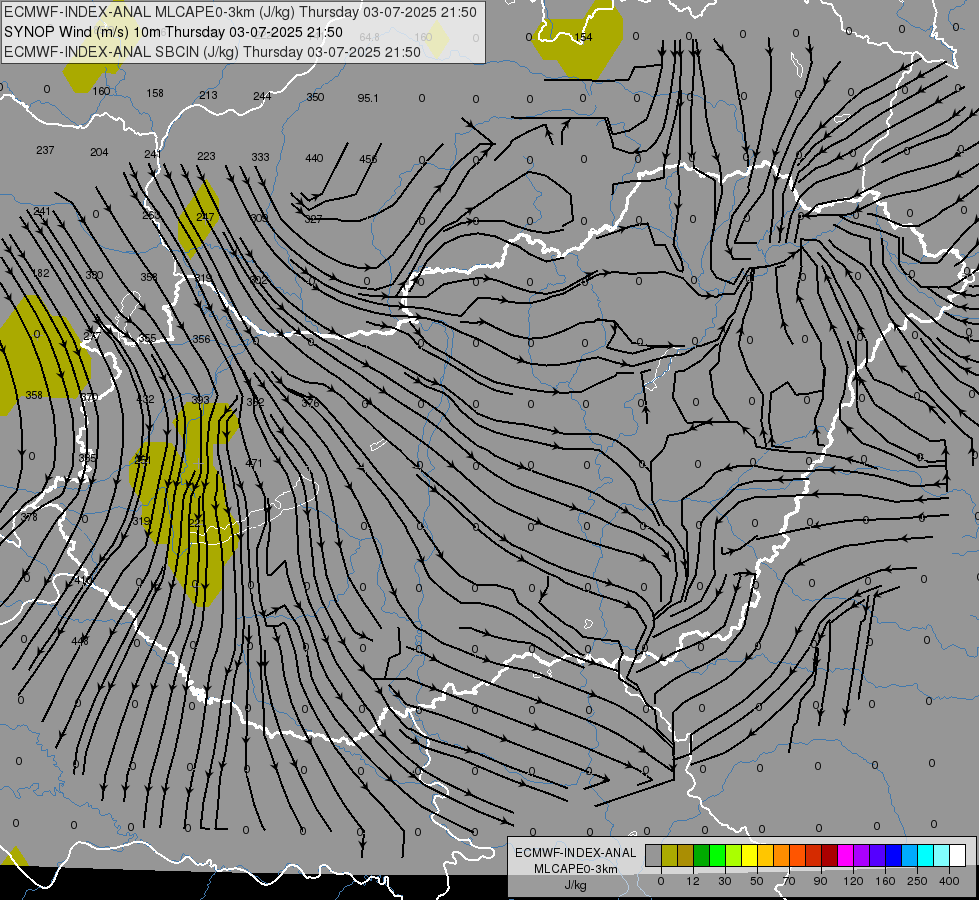The height and width of the screenshot is (900, 979).
Task: Click the violet swatch left of the 160 tick
Action: 878,855
